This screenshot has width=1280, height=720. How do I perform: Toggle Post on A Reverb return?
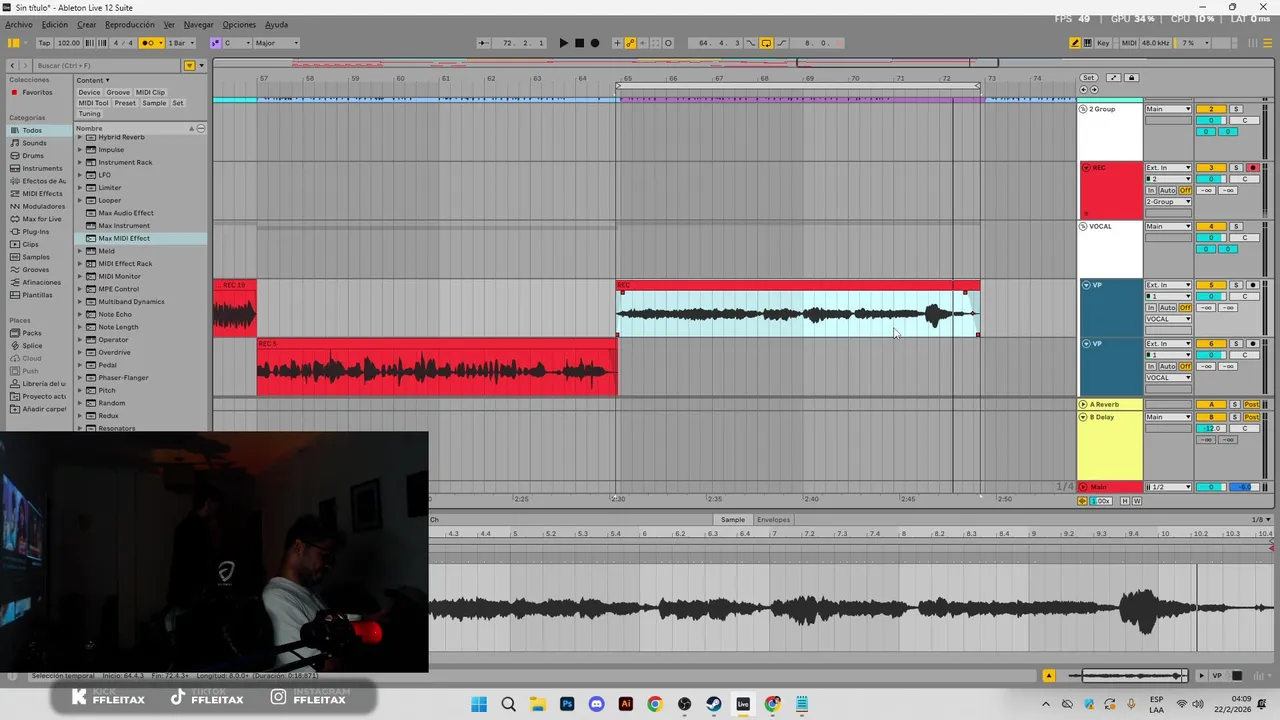pos(1252,404)
